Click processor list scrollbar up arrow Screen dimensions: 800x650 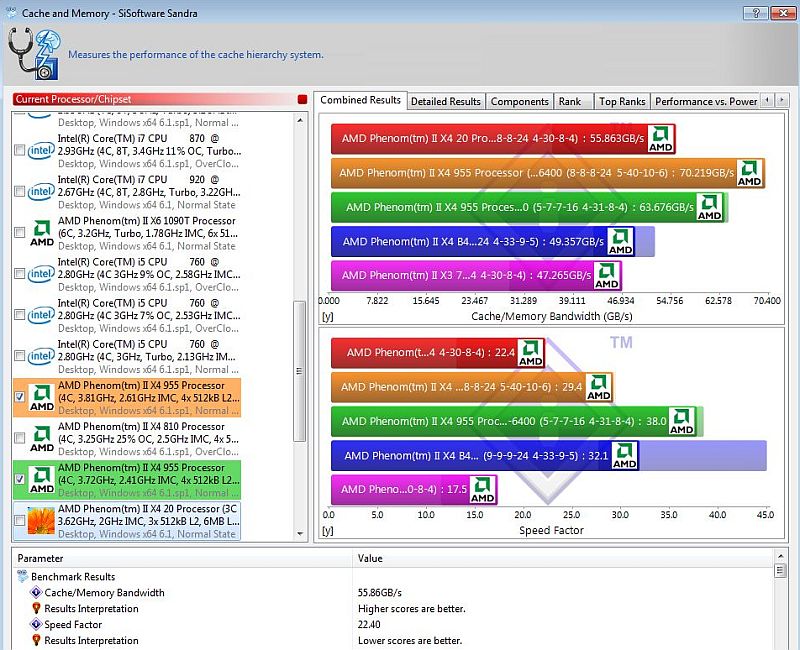coord(300,120)
